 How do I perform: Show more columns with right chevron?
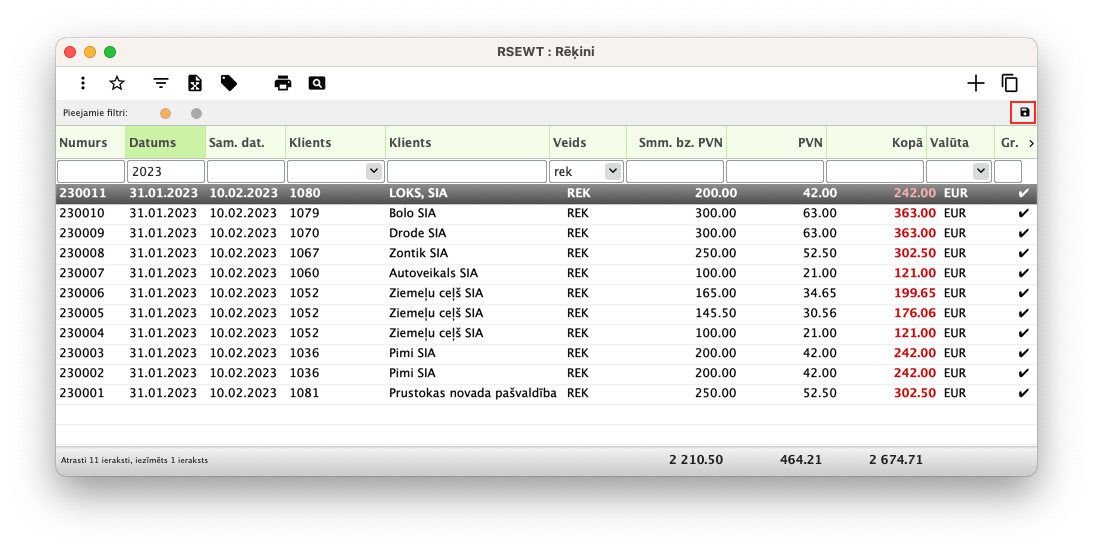1031,143
